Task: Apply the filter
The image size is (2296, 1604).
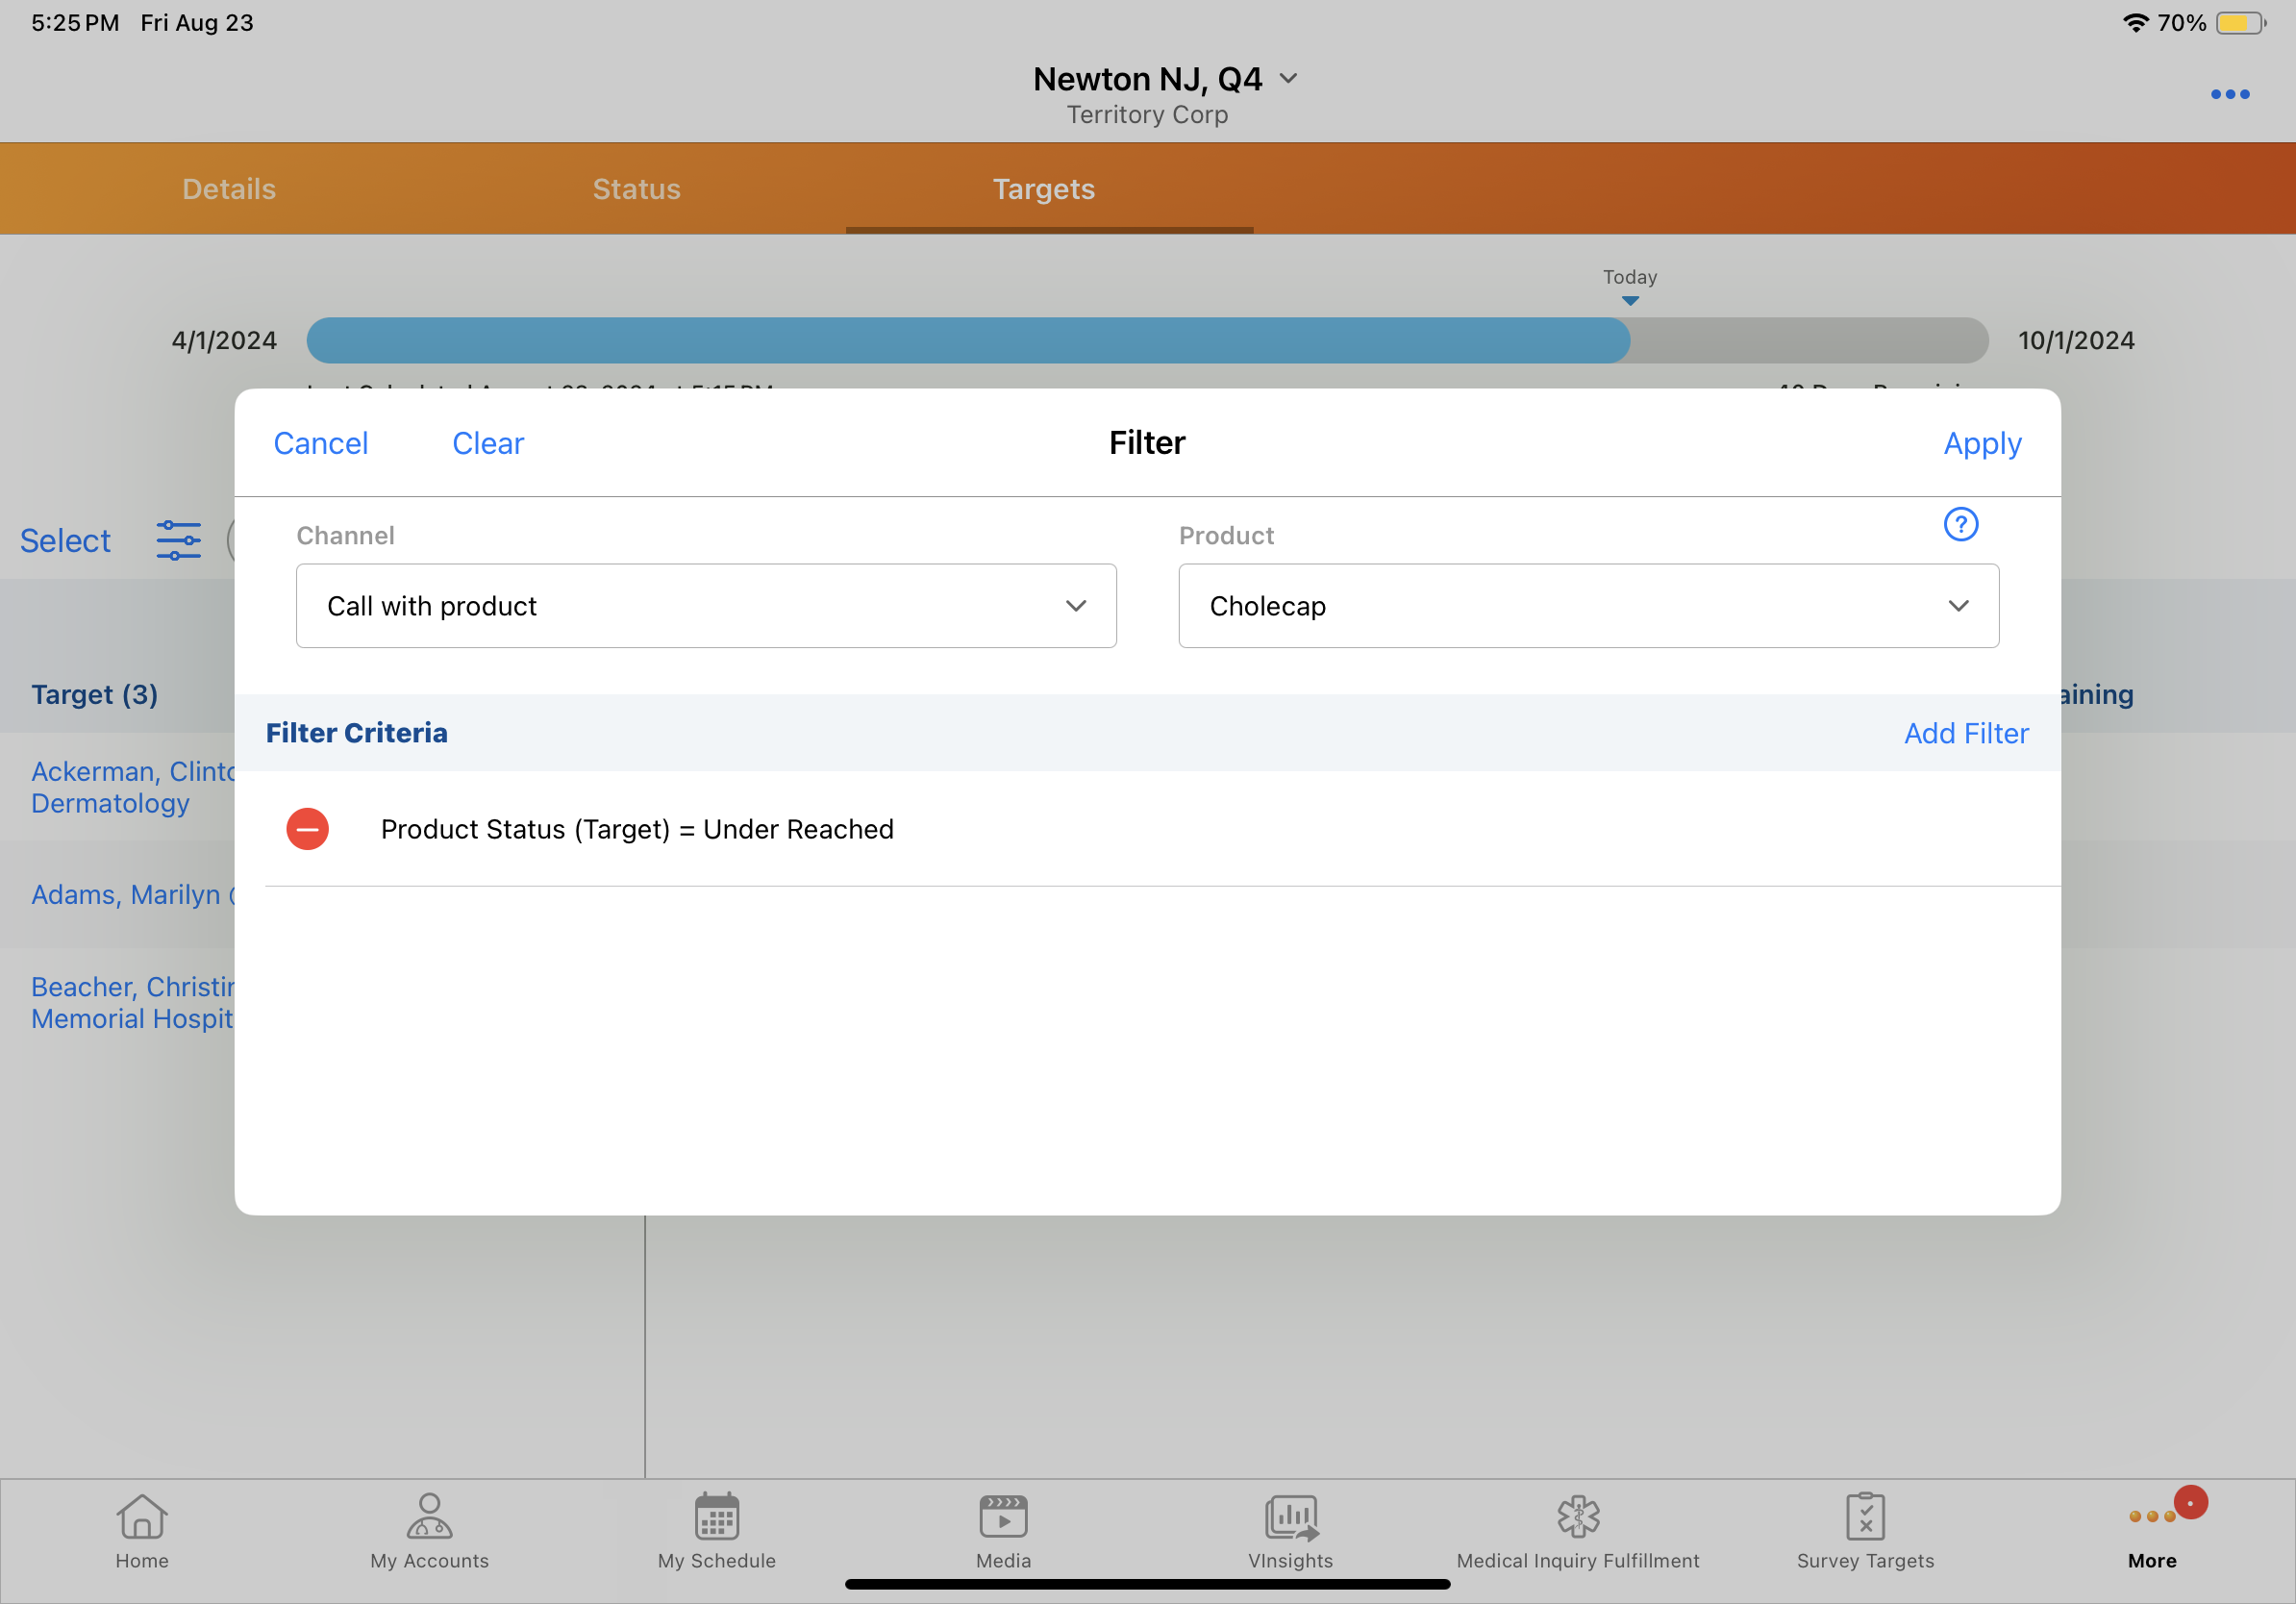Action: (x=1981, y=443)
